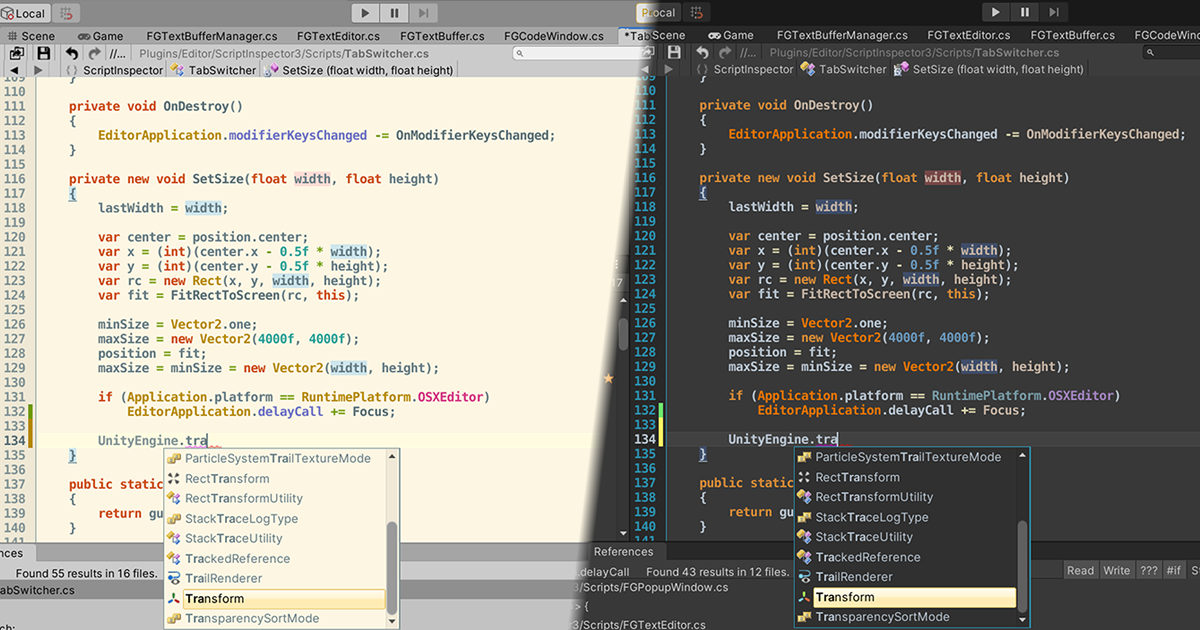
Task: Toggle the grid snapping icon beside the light-theme Local button
Action: (x=68, y=13)
